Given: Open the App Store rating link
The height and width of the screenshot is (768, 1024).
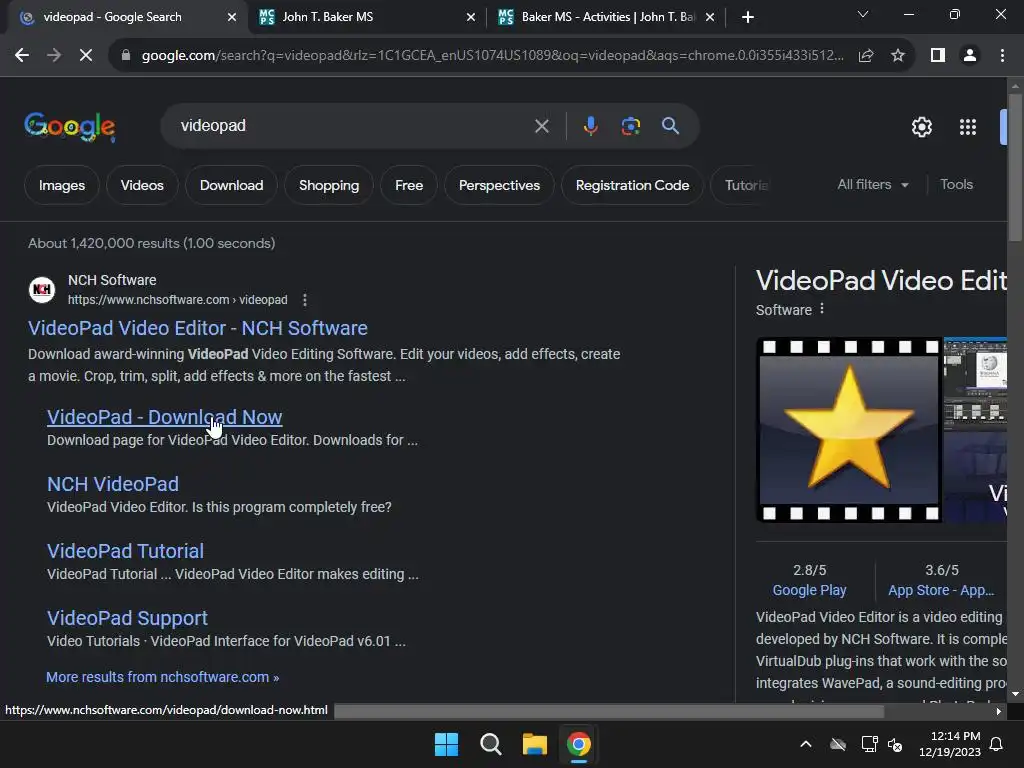Looking at the screenshot, I should pyautogui.click(x=941, y=590).
